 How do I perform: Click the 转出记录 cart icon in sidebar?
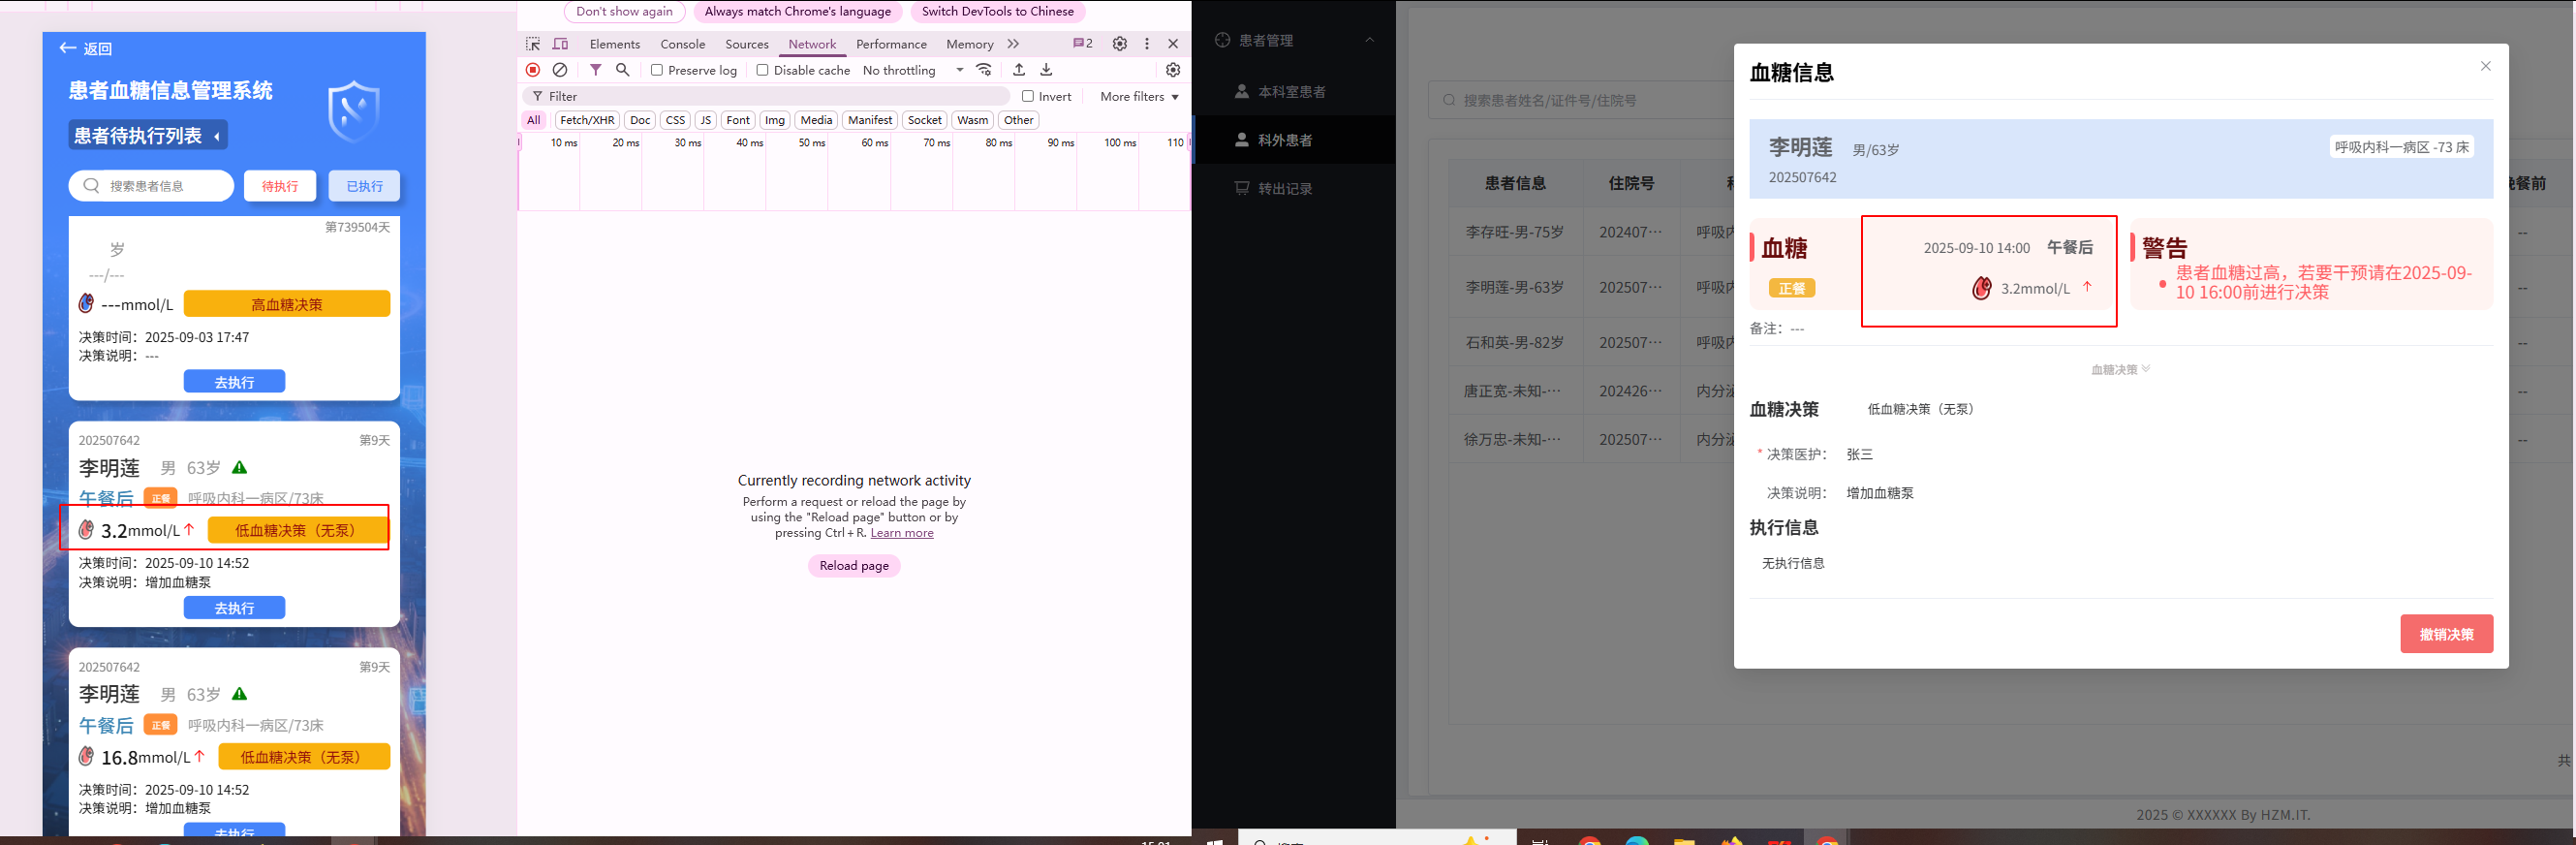1242,188
